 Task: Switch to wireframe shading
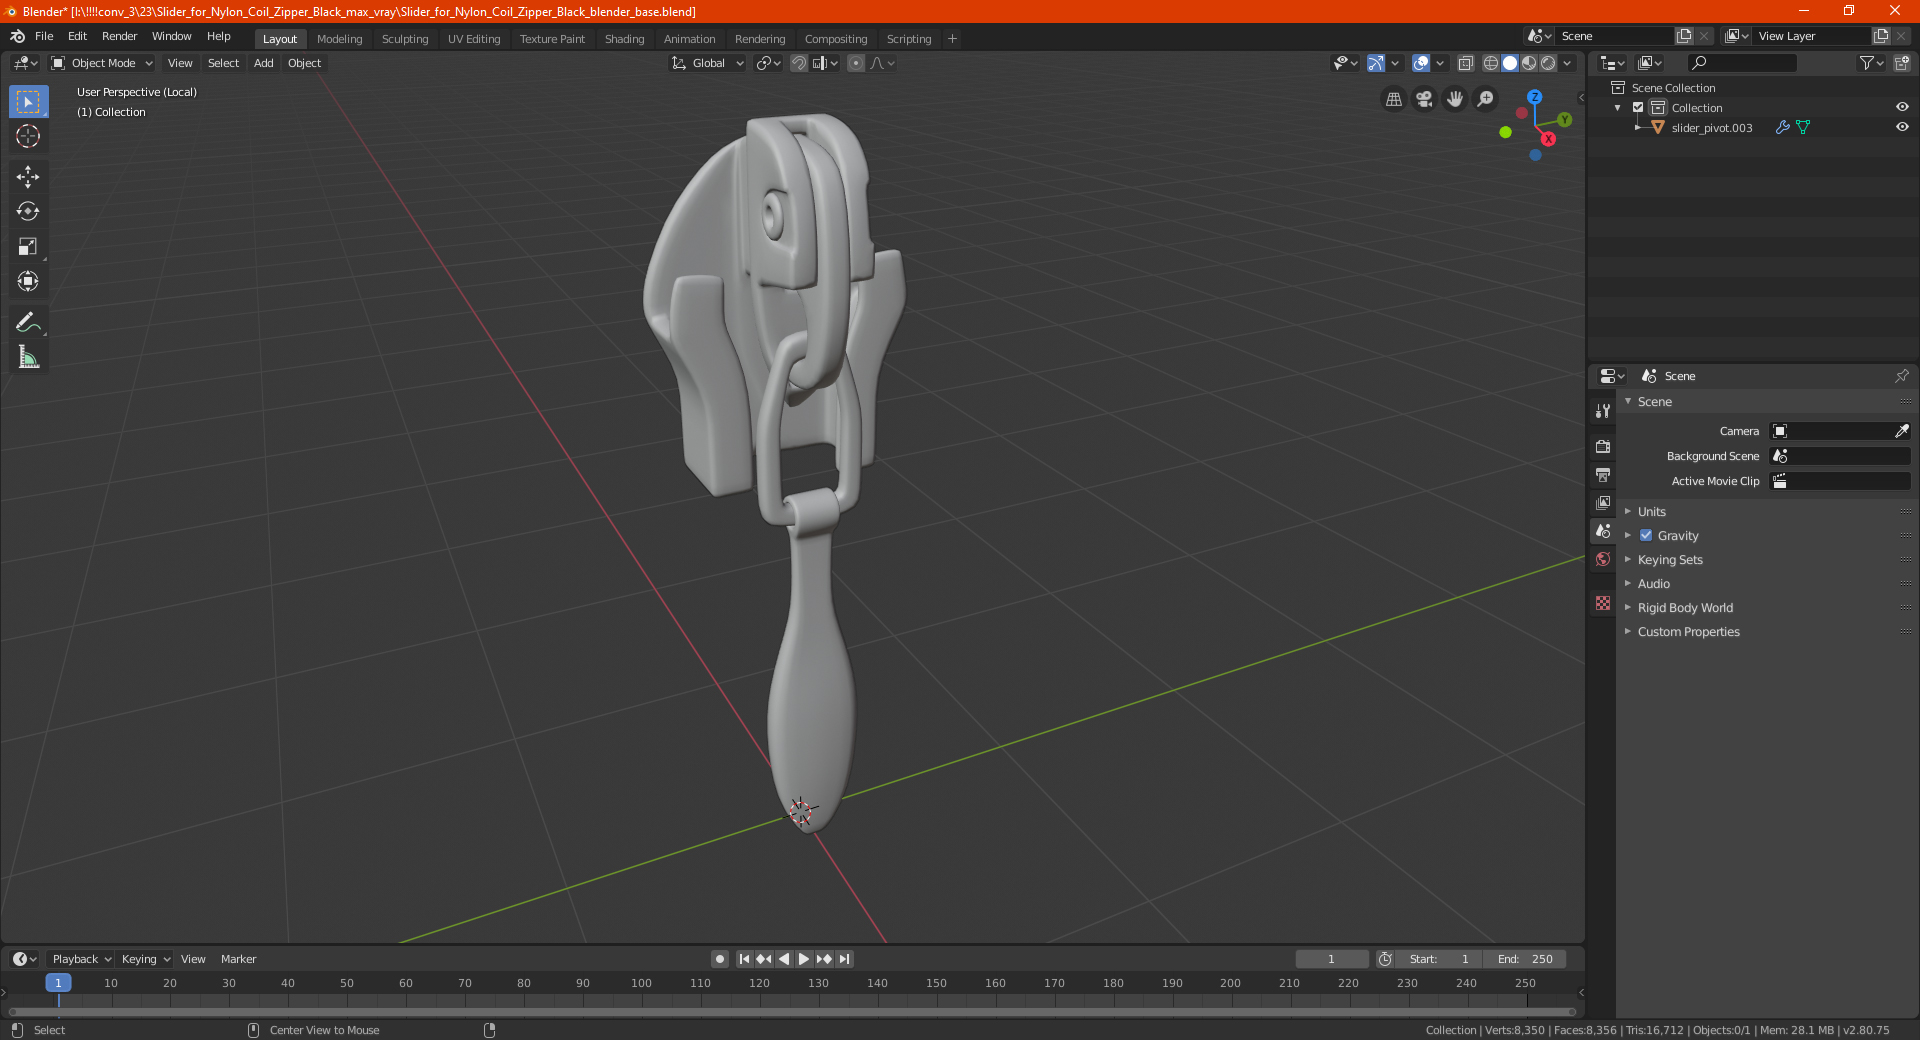[x=1491, y=63]
